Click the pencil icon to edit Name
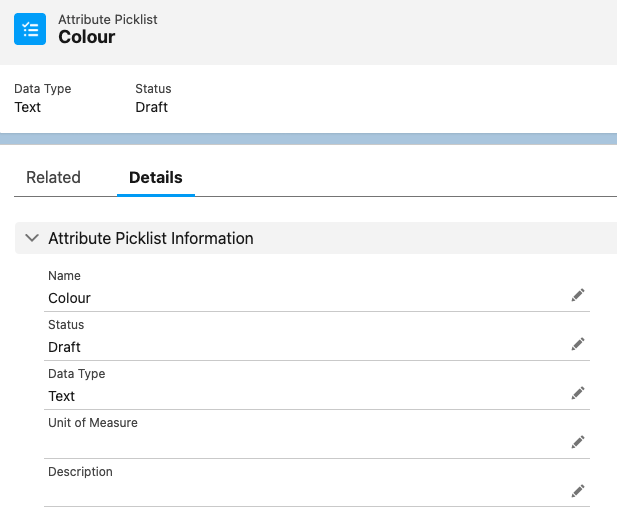Viewport: 617px width, 520px height. (577, 295)
